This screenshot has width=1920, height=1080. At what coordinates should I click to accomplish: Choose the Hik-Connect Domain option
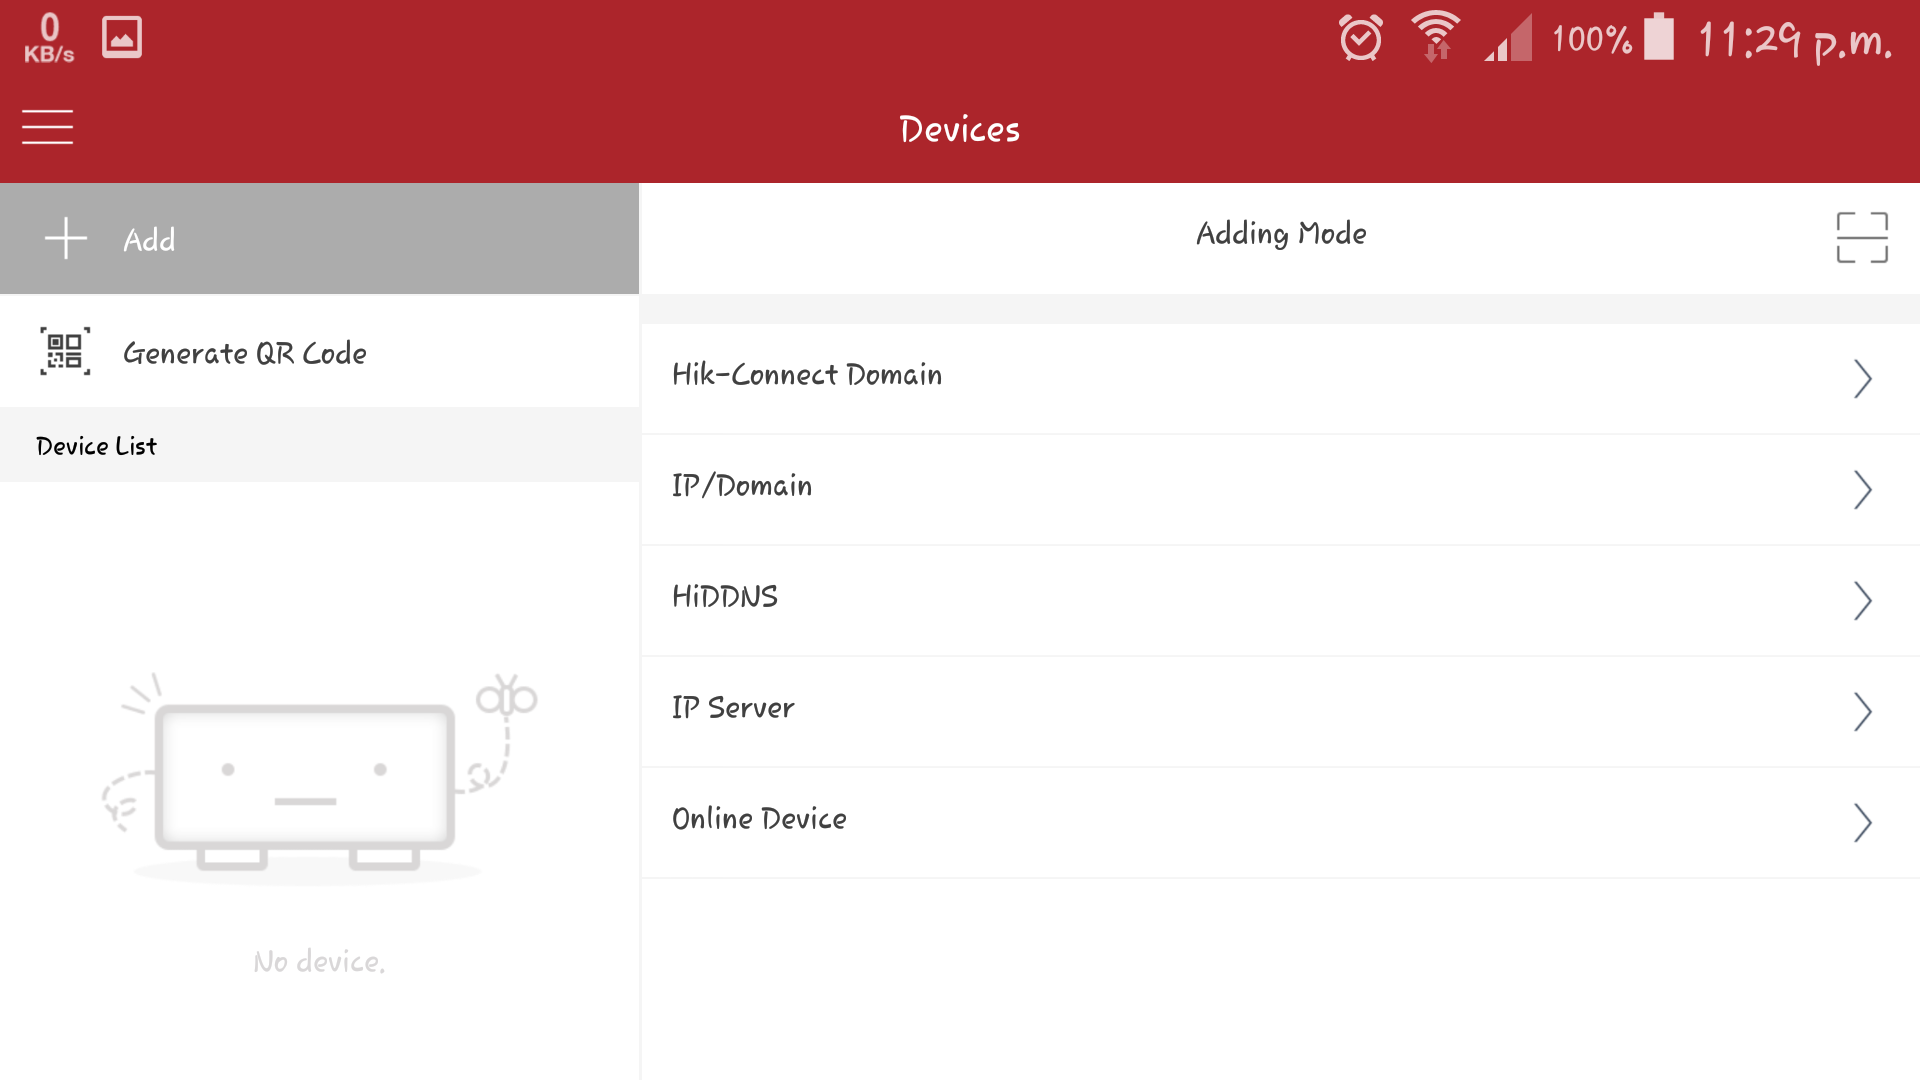click(807, 375)
